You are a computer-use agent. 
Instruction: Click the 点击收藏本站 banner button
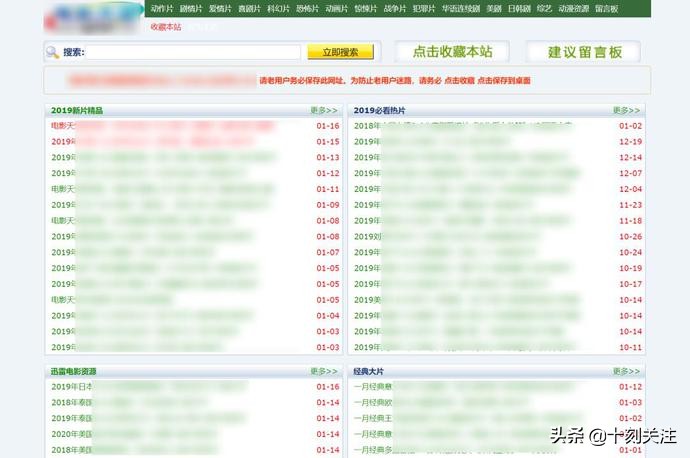click(x=452, y=52)
